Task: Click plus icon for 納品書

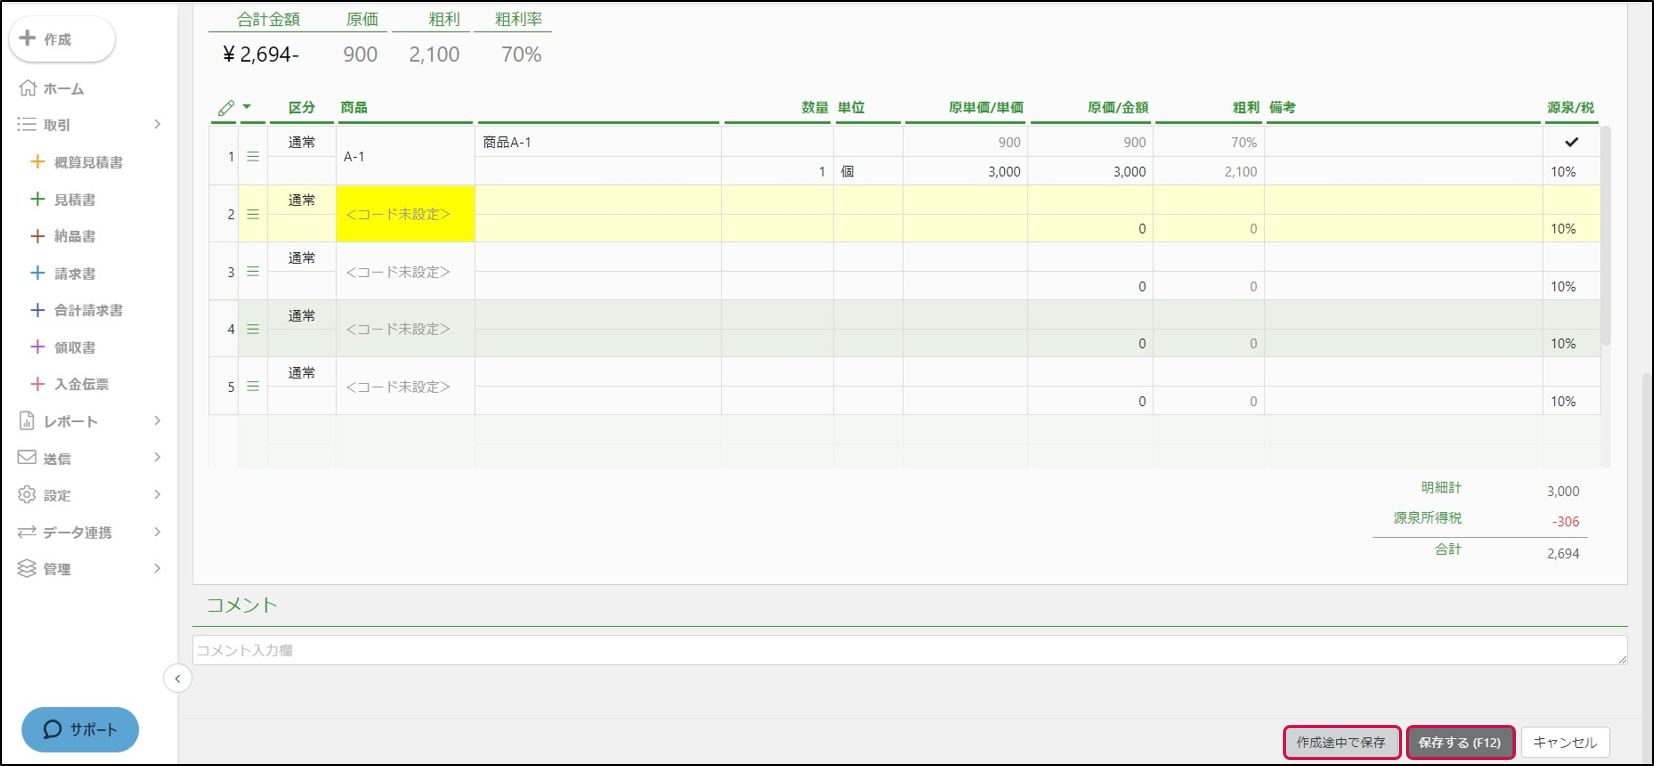Action: click(37, 236)
